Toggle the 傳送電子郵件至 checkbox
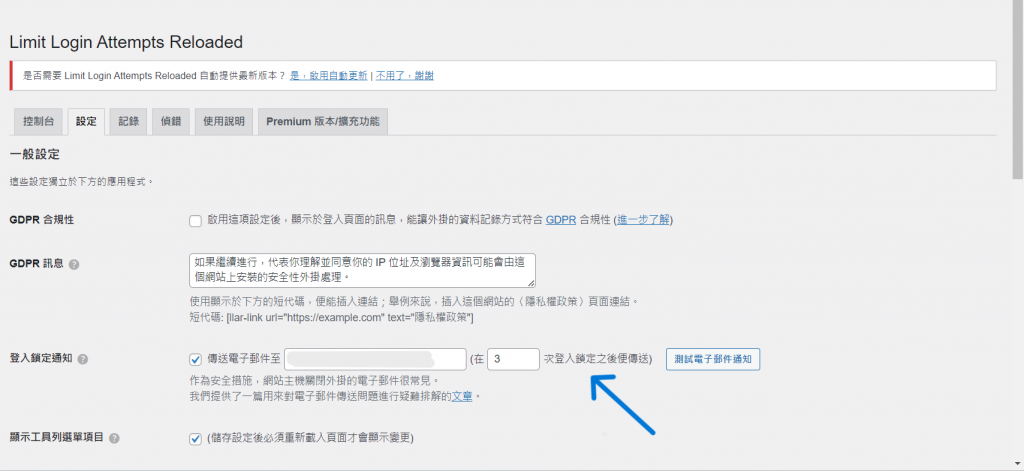This screenshot has height=471, width=1024. pos(195,359)
